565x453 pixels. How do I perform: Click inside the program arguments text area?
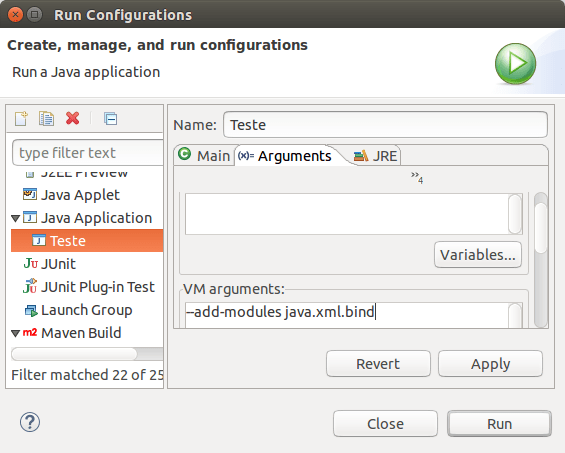(347, 214)
